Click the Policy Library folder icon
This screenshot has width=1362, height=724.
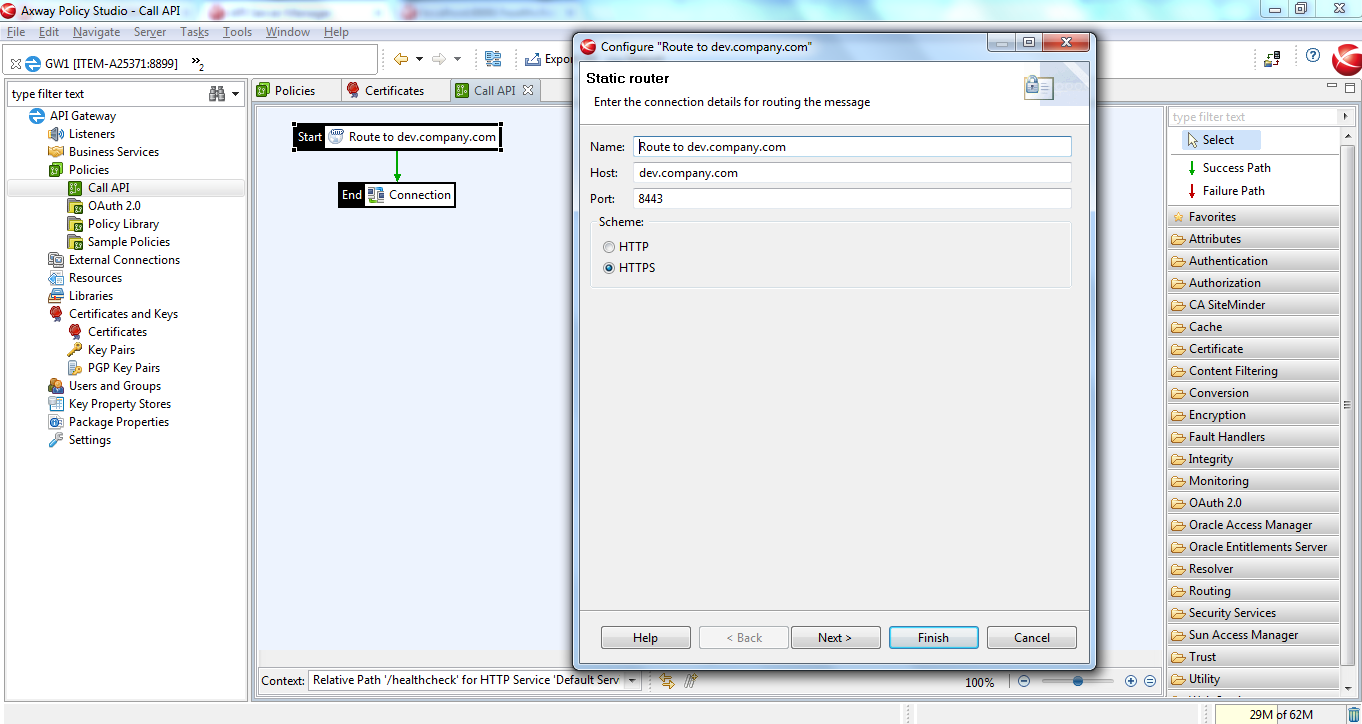point(75,224)
